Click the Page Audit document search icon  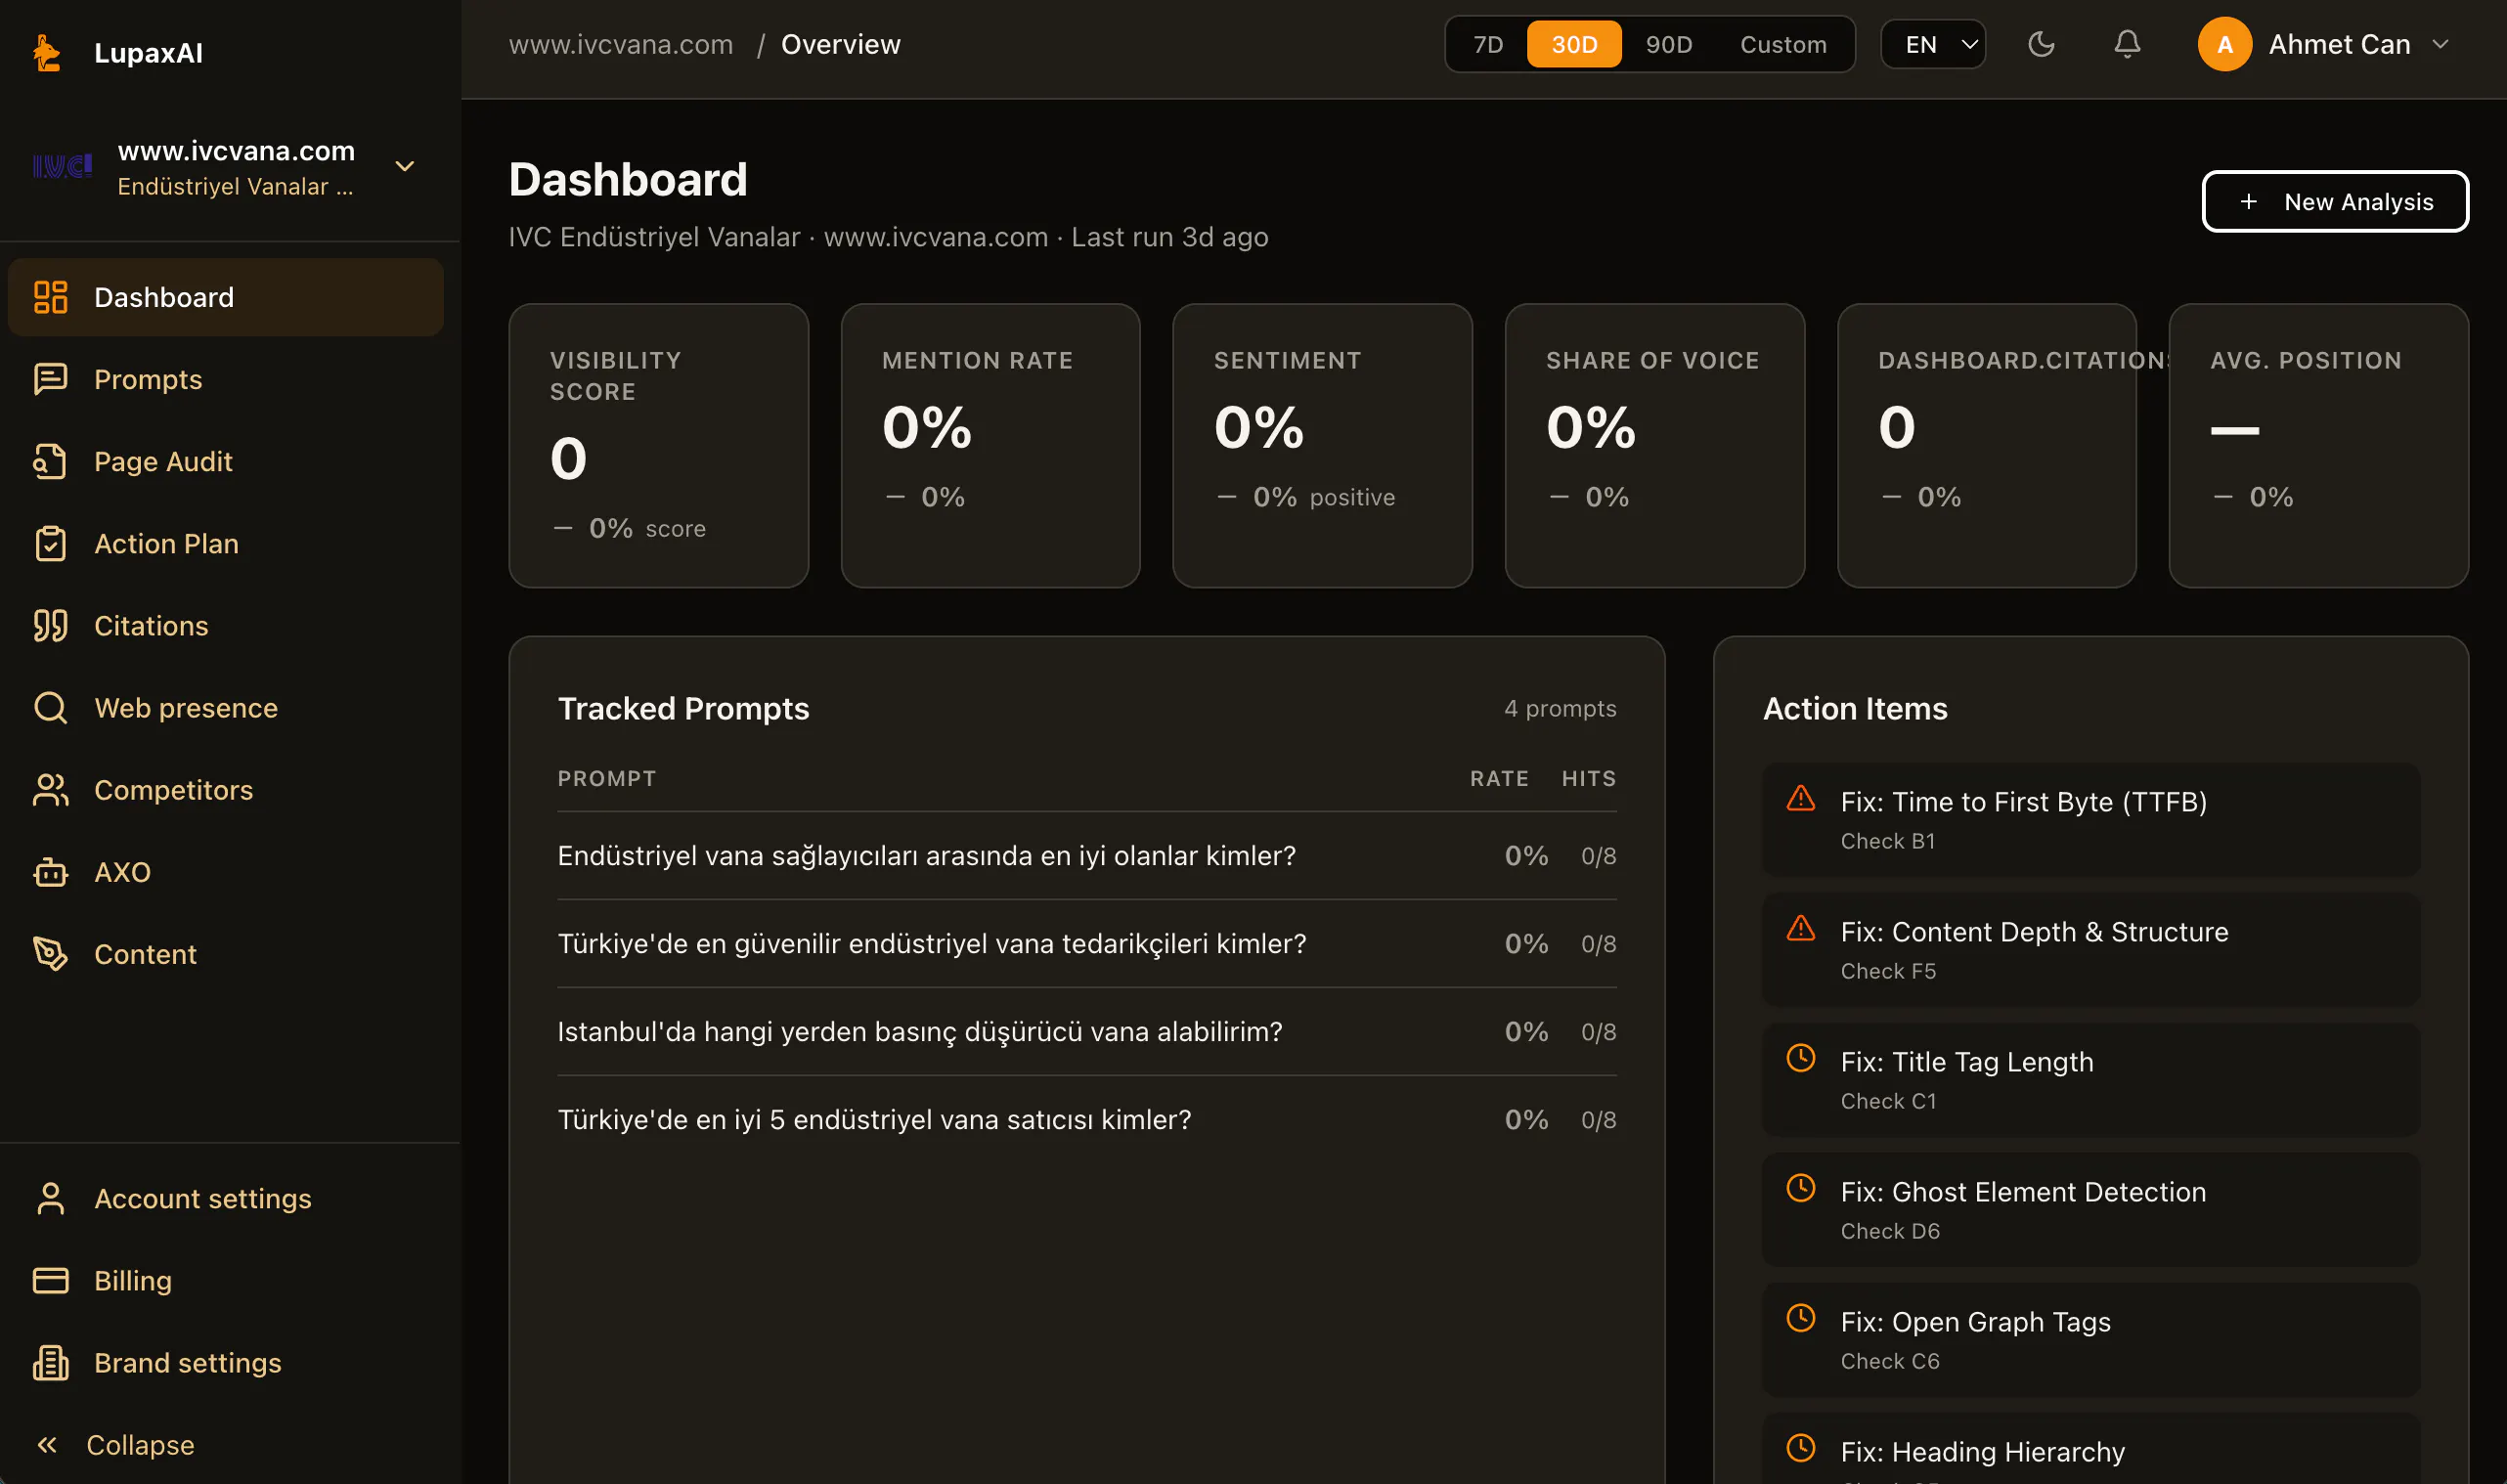50,461
